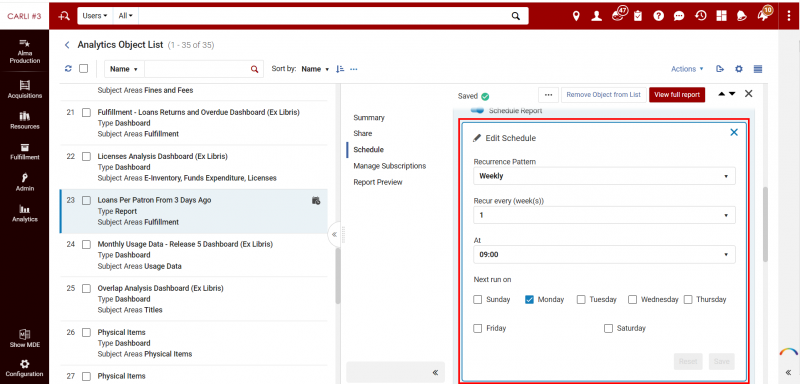Go back using the arrow beside Analytics Object List
Screen dimensions: 800x384
(x=67, y=45)
